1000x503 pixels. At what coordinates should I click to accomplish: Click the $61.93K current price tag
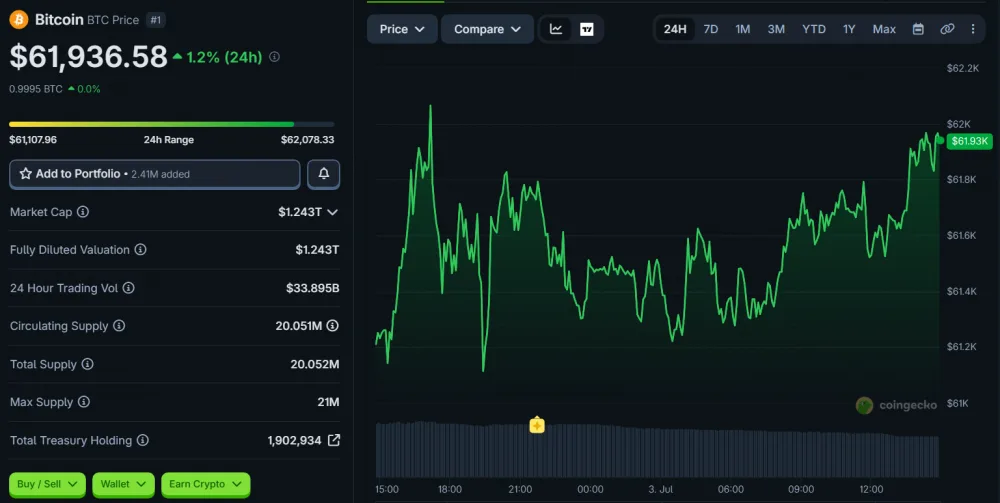pos(969,141)
